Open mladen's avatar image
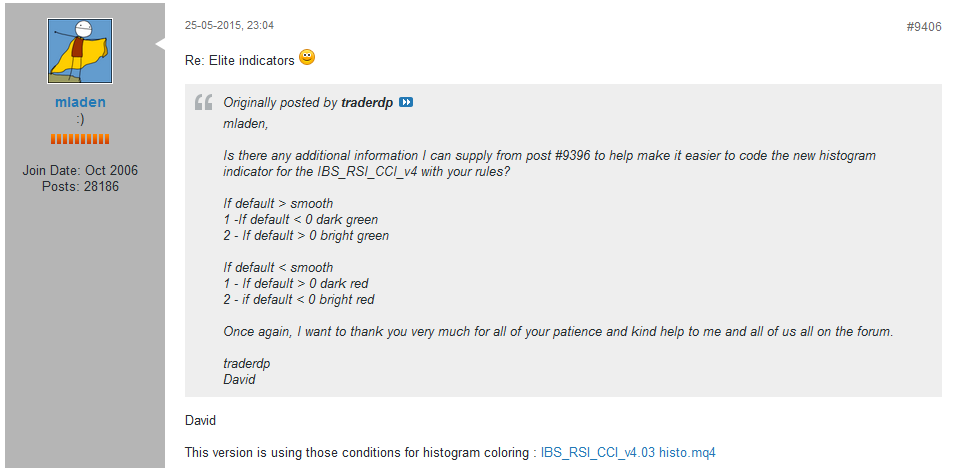The height and width of the screenshot is (468, 967). [80, 51]
